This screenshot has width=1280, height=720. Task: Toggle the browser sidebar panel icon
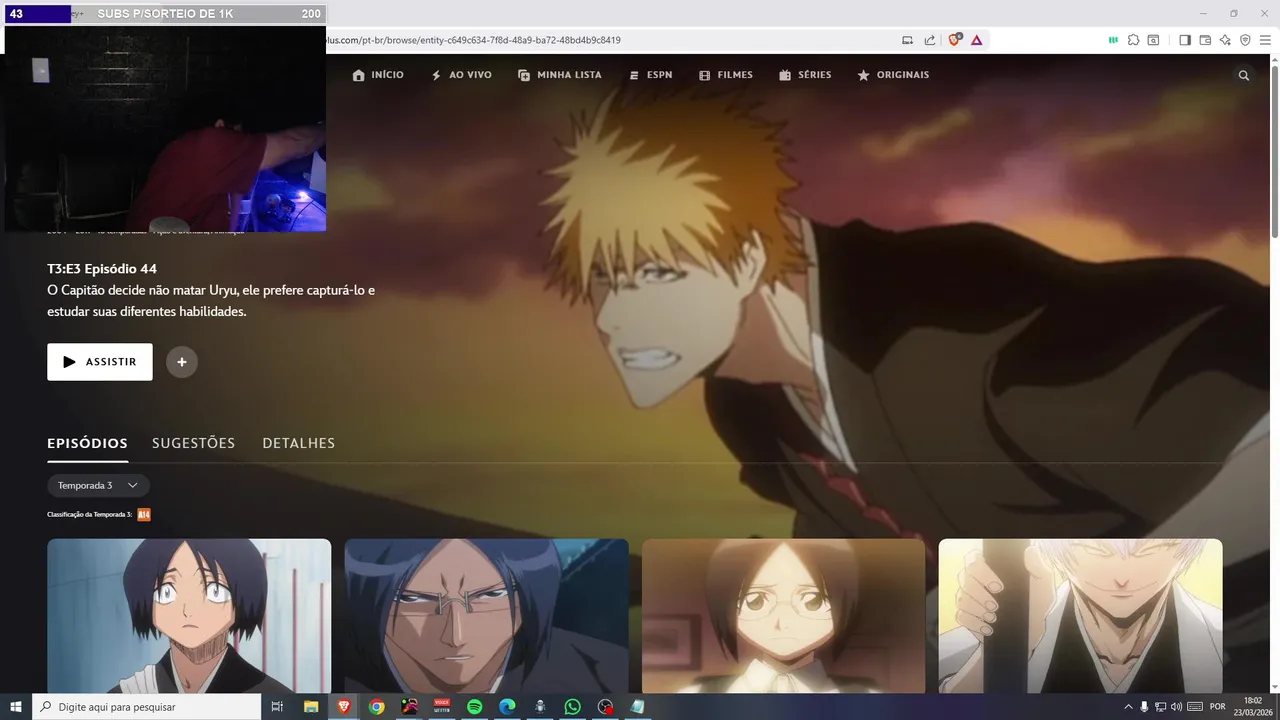point(1185,40)
